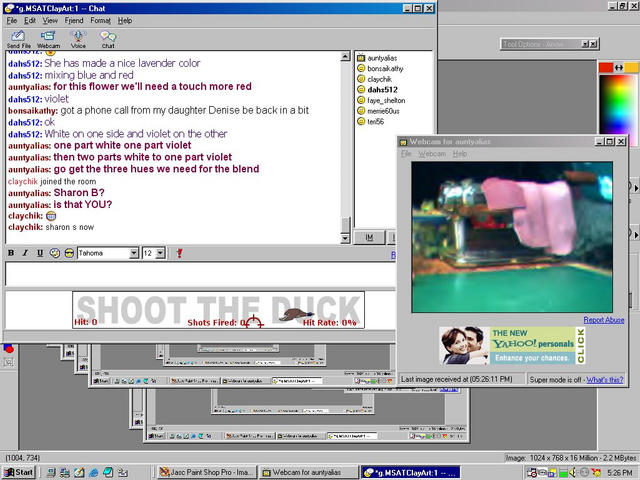This screenshot has width=640, height=480.
Task: Click the Send File toolbar icon
Action: pos(18,39)
